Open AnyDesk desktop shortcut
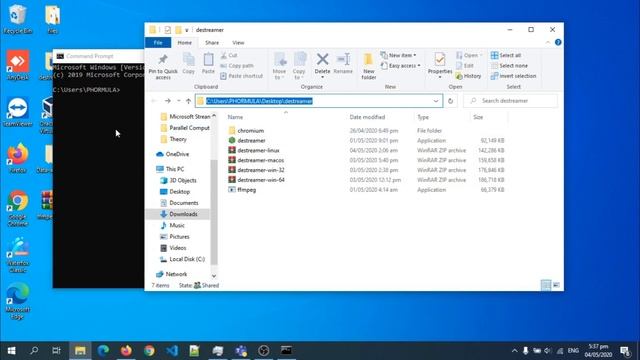The image size is (640, 360). pos(18,65)
